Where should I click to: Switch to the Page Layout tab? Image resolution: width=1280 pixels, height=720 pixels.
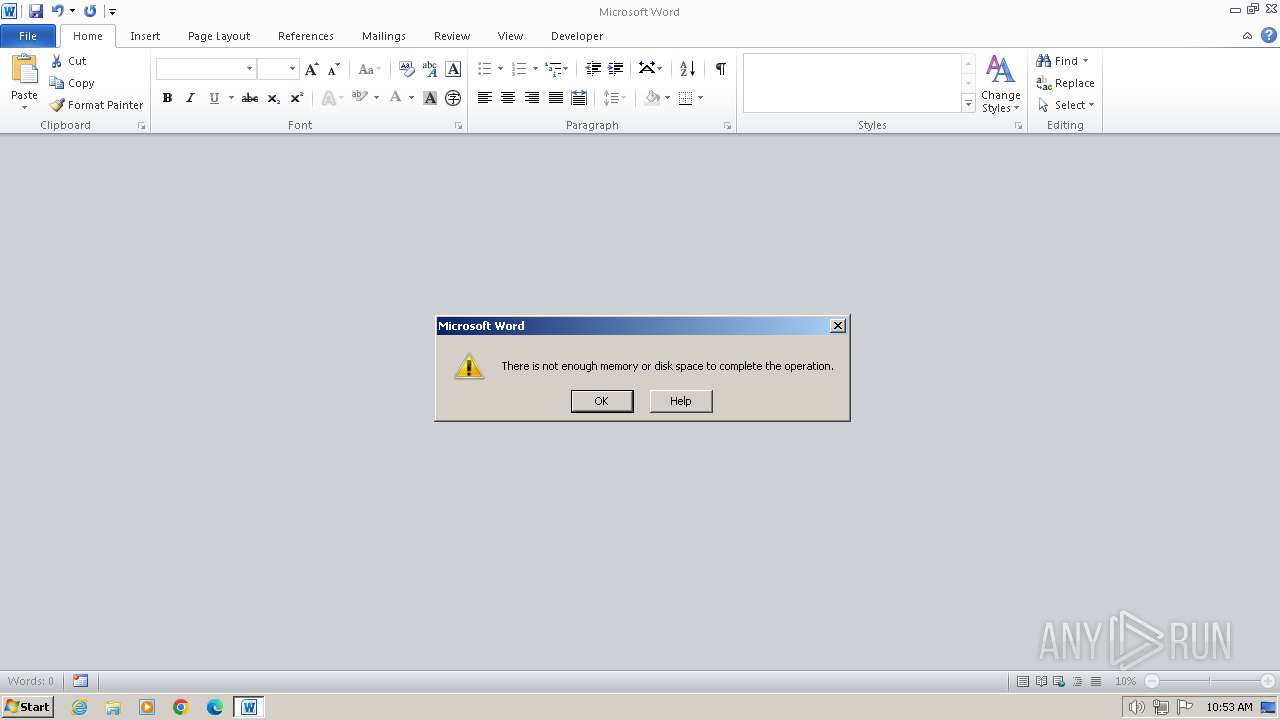coord(219,36)
